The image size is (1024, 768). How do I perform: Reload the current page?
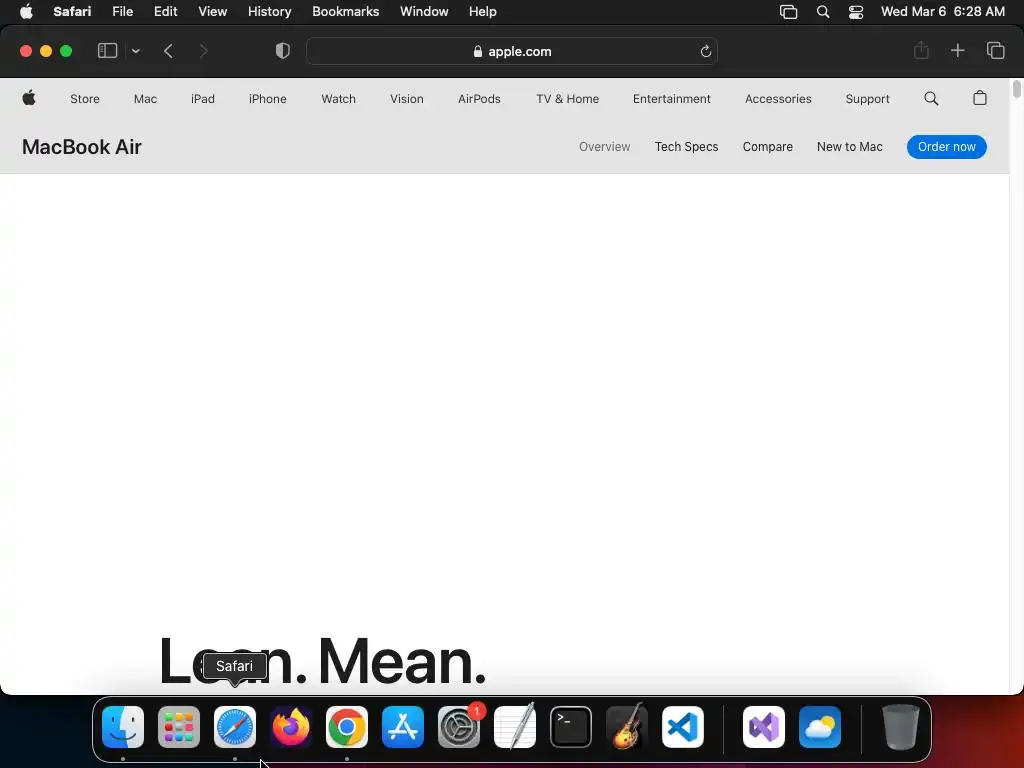click(705, 51)
